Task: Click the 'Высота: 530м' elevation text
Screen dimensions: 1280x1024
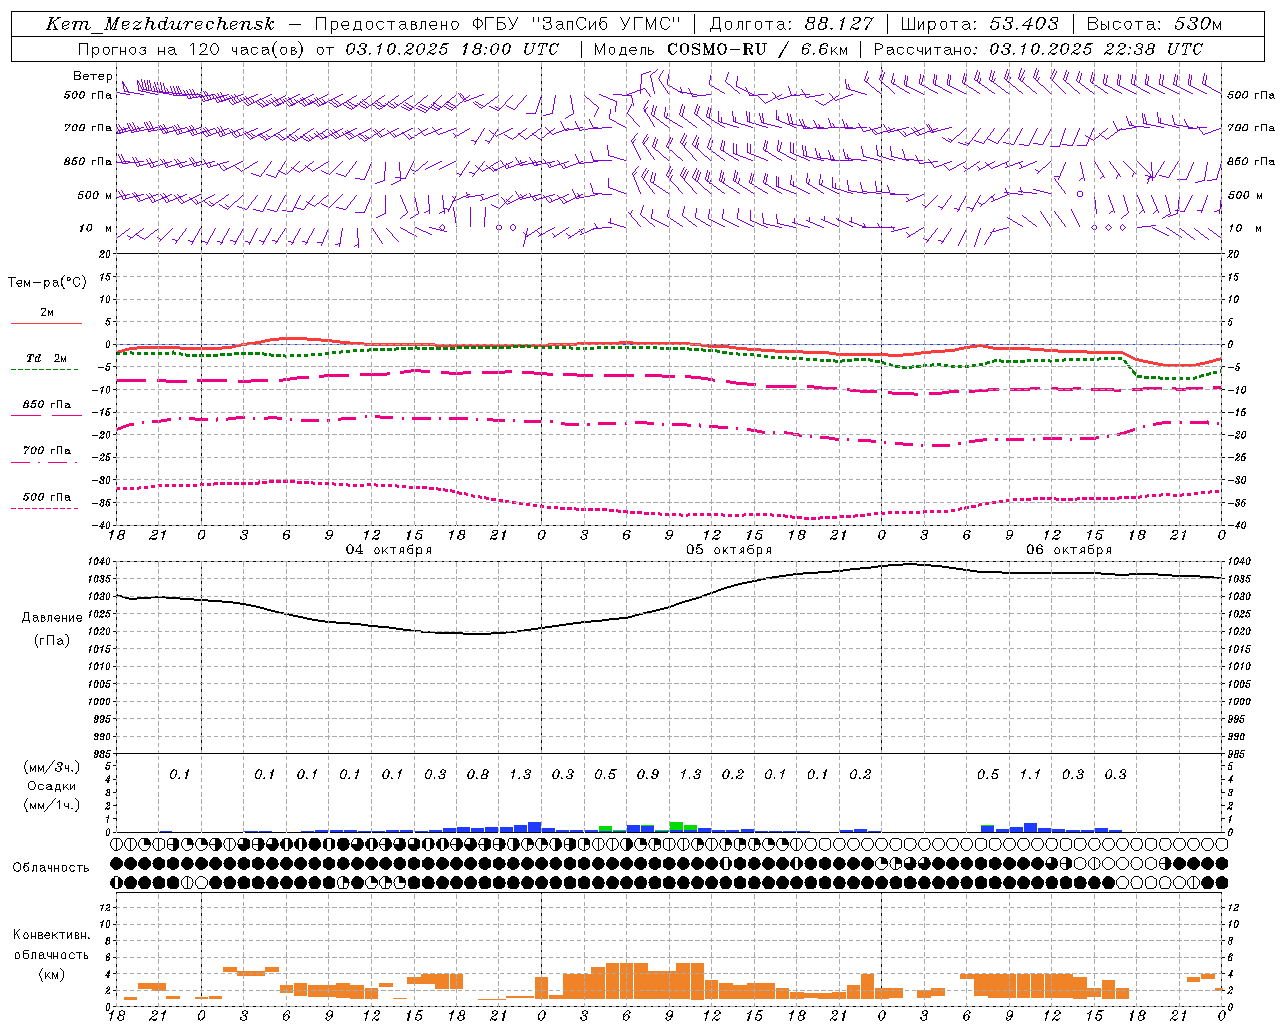Action: click(1154, 24)
